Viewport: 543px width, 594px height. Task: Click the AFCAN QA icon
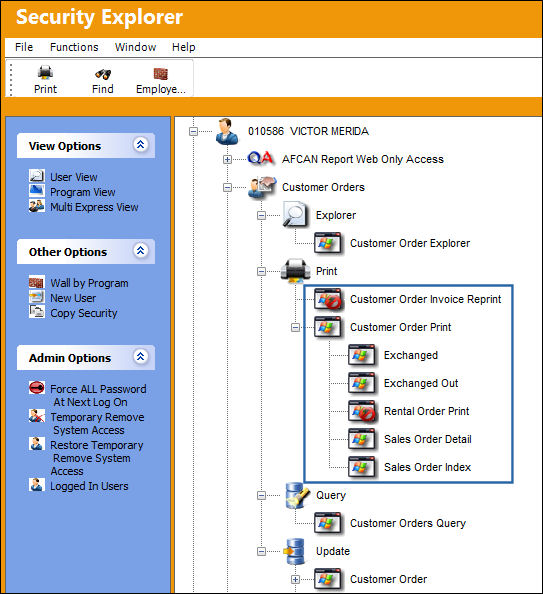coord(260,158)
